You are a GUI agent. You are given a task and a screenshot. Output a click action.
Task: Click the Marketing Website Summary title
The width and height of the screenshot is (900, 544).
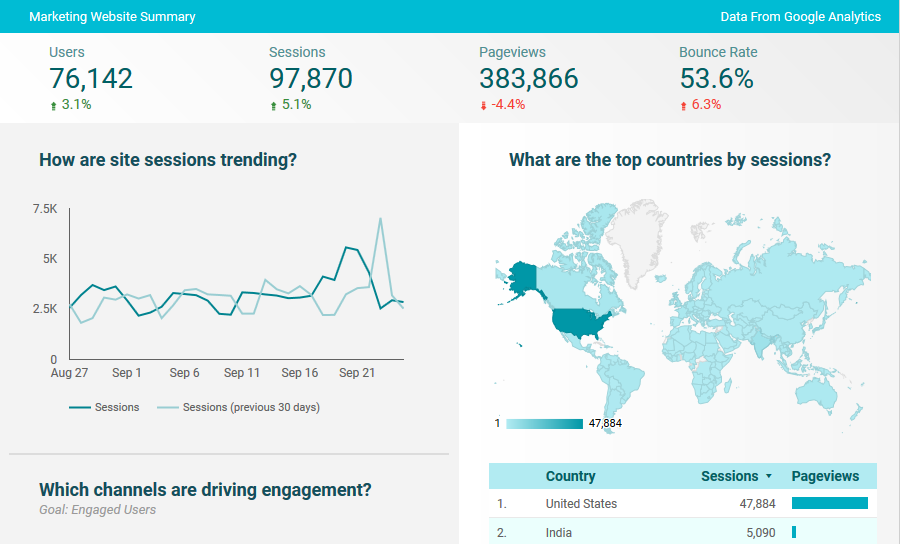[x=112, y=17]
